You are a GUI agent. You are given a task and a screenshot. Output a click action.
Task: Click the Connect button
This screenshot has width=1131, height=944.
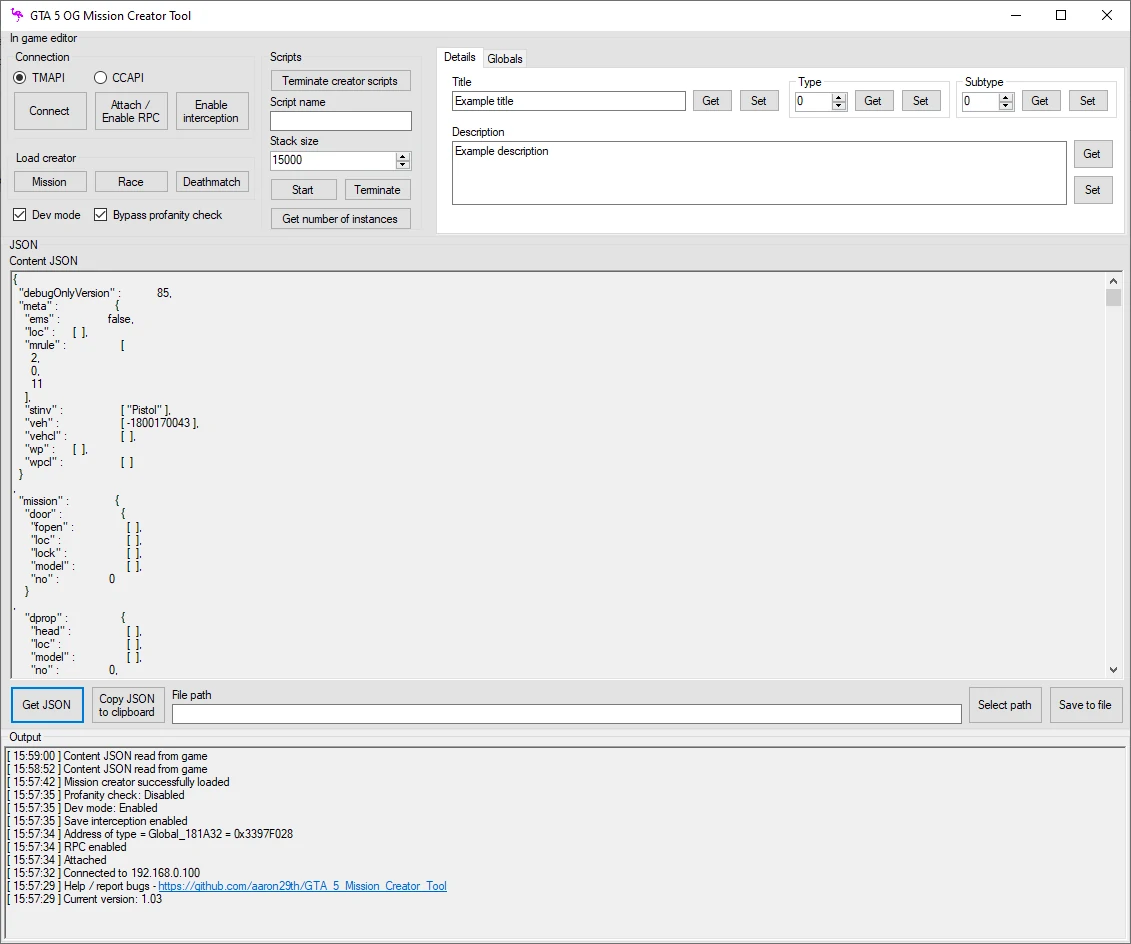click(50, 111)
